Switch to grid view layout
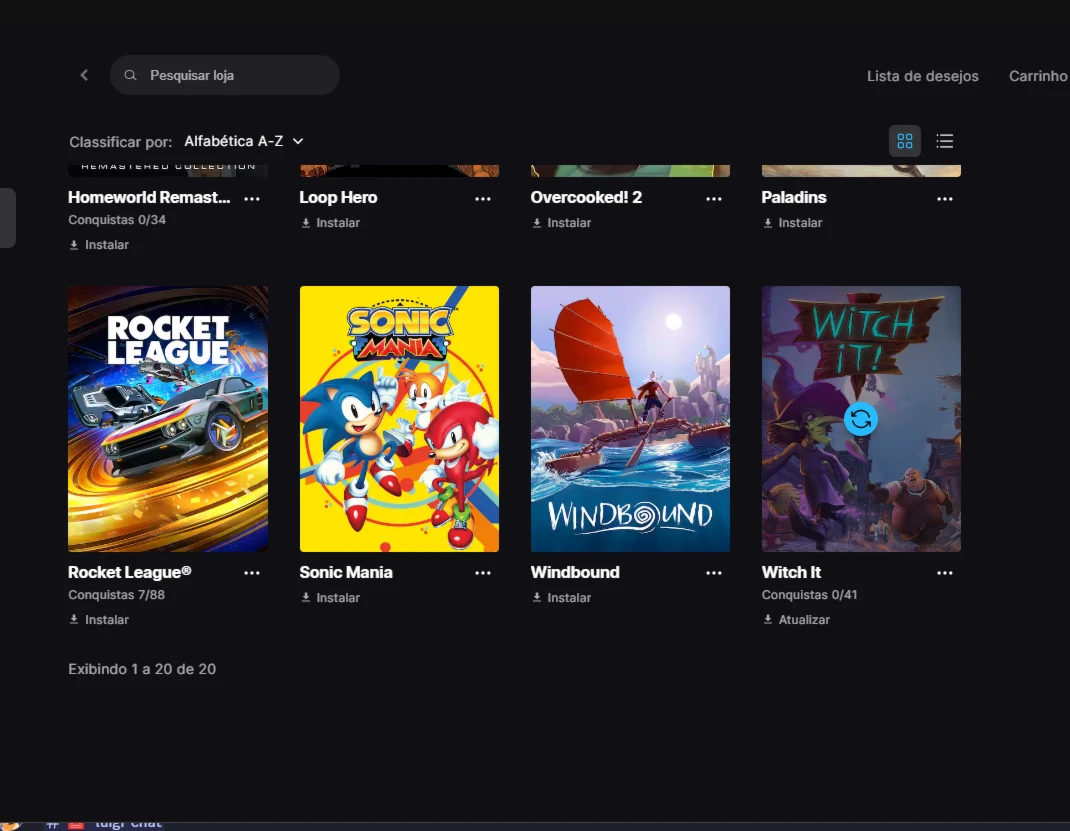This screenshot has height=831, width=1070. click(x=905, y=141)
